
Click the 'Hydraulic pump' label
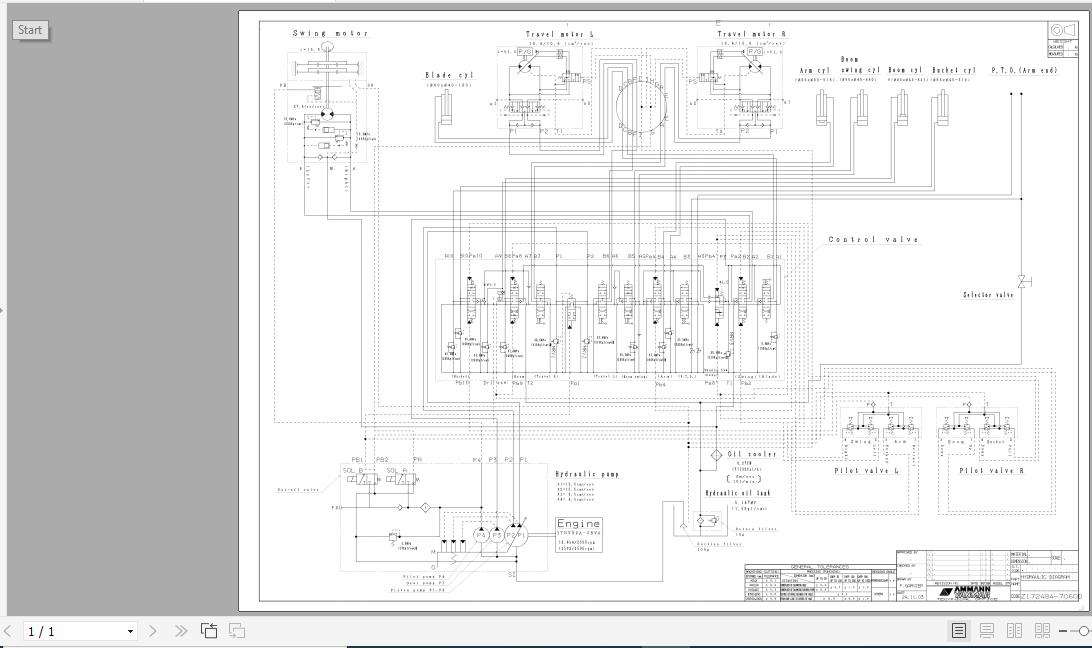(587, 475)
